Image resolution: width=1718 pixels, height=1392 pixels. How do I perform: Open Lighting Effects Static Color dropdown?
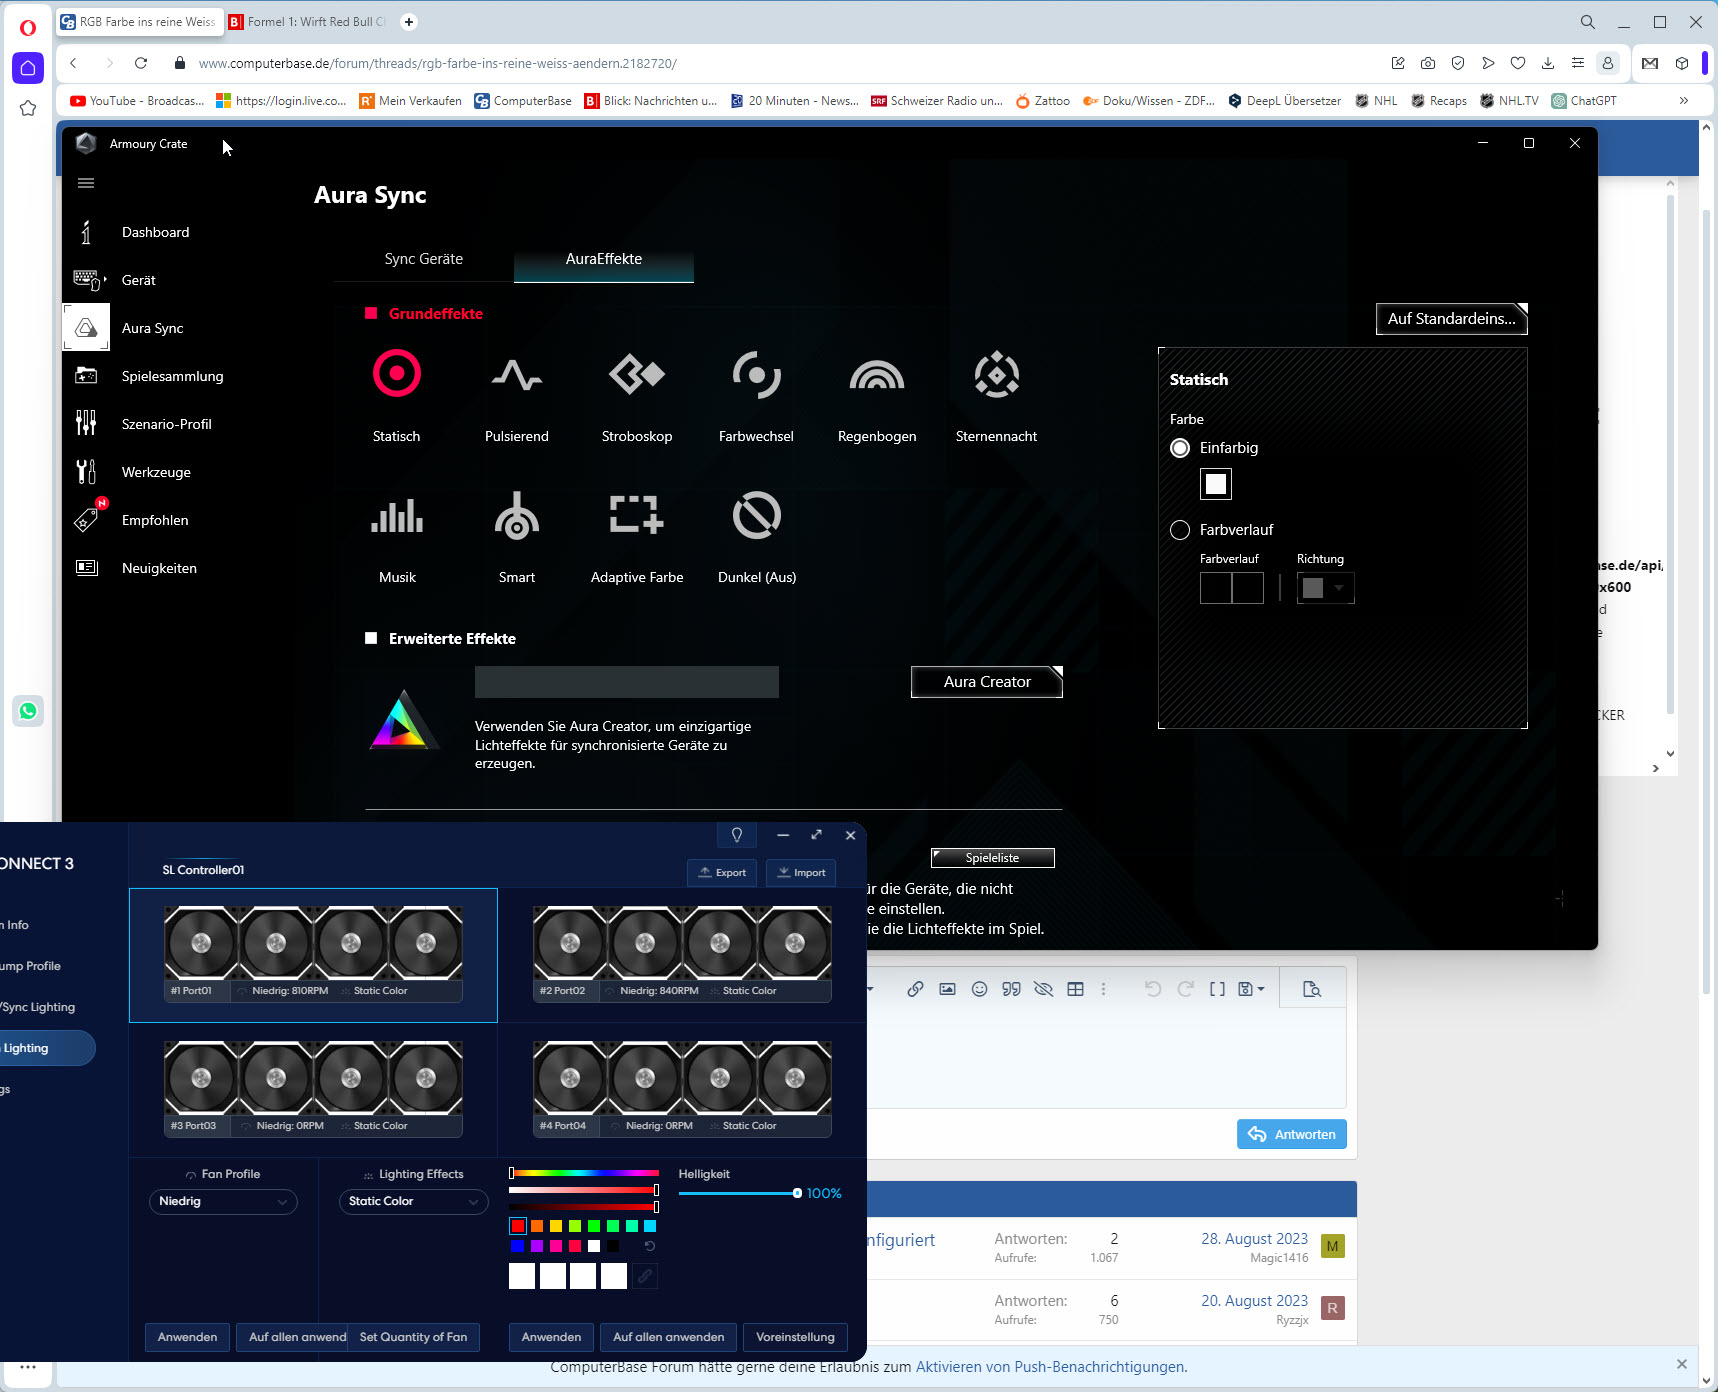point(413,1201)
